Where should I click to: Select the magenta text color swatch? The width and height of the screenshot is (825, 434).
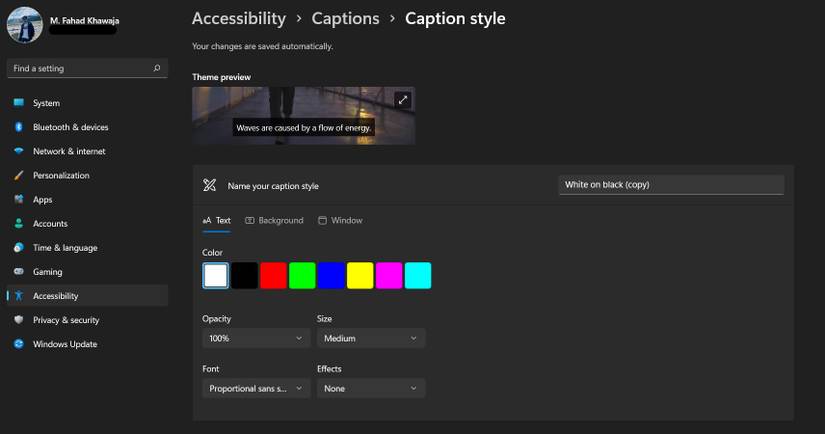click(389, 276)
